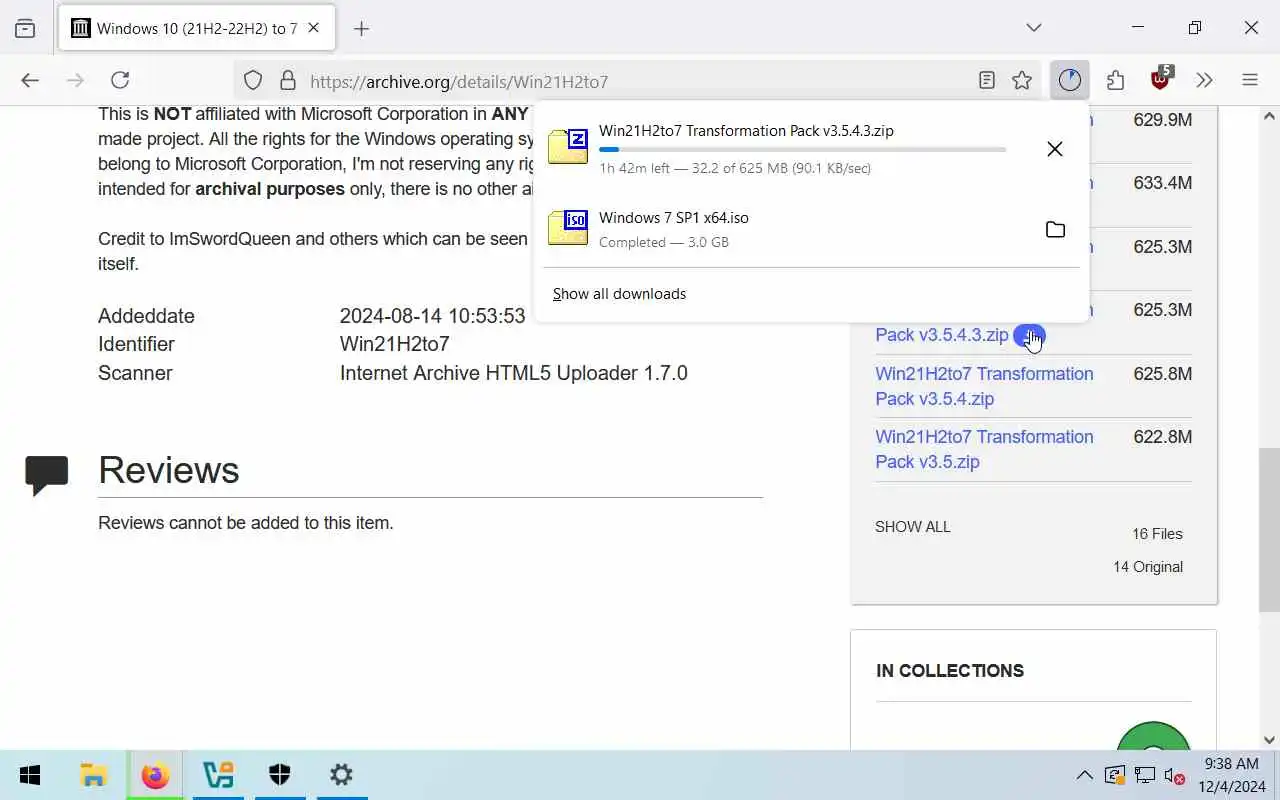This screenshot has height=800, width=1280.
Task: Go back to previous page
Action: (x=30, y=80)
